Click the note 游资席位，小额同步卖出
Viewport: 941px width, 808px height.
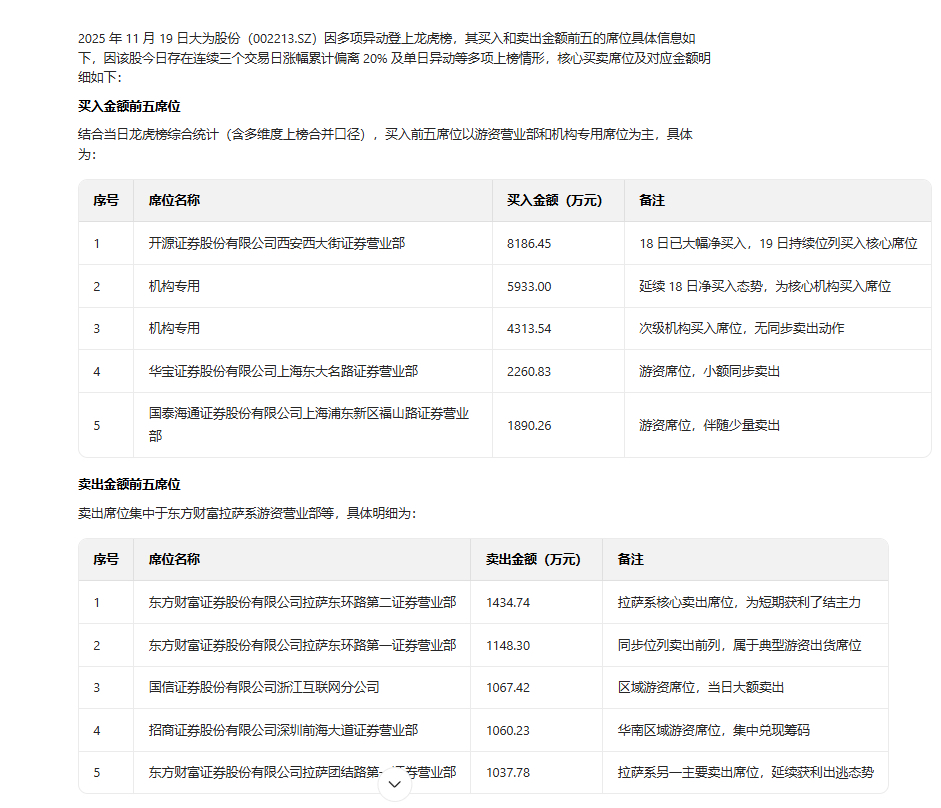click(709, 372)
